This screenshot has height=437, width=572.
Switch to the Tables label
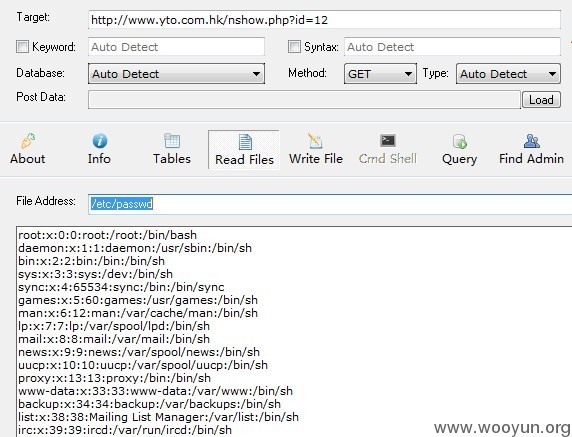(172, 159)
